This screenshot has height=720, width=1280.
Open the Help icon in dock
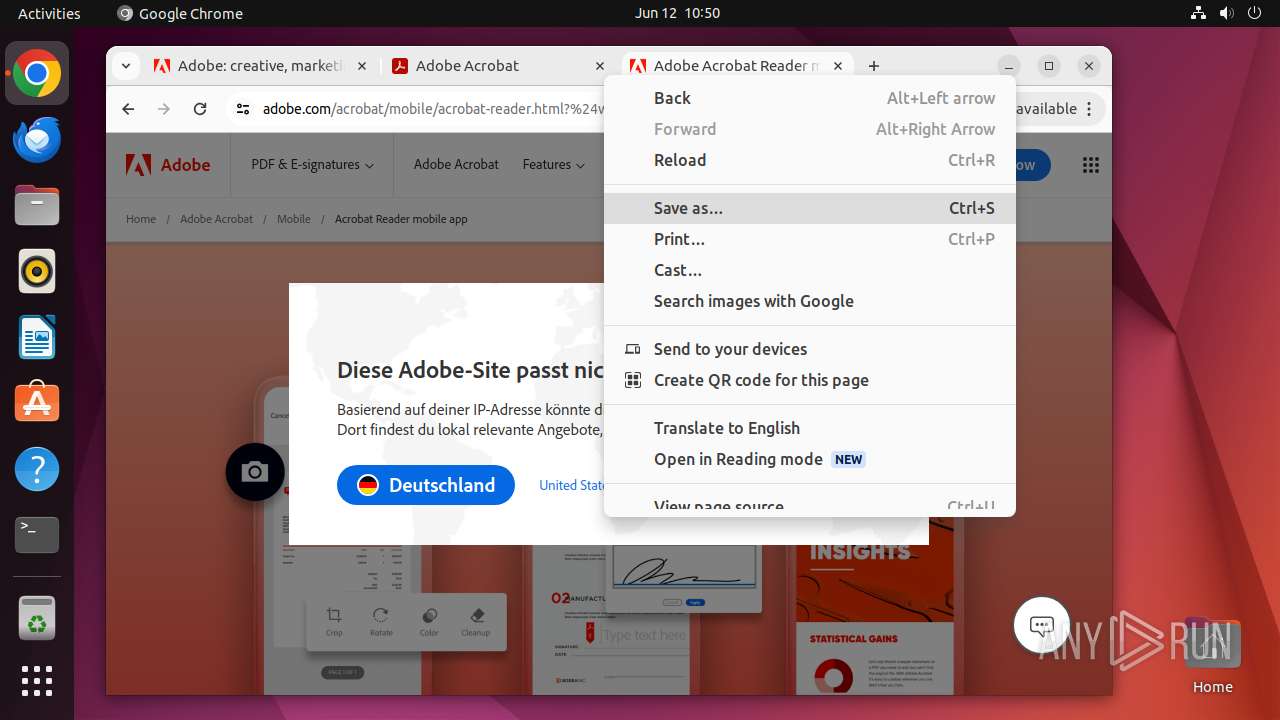[37, 469]
